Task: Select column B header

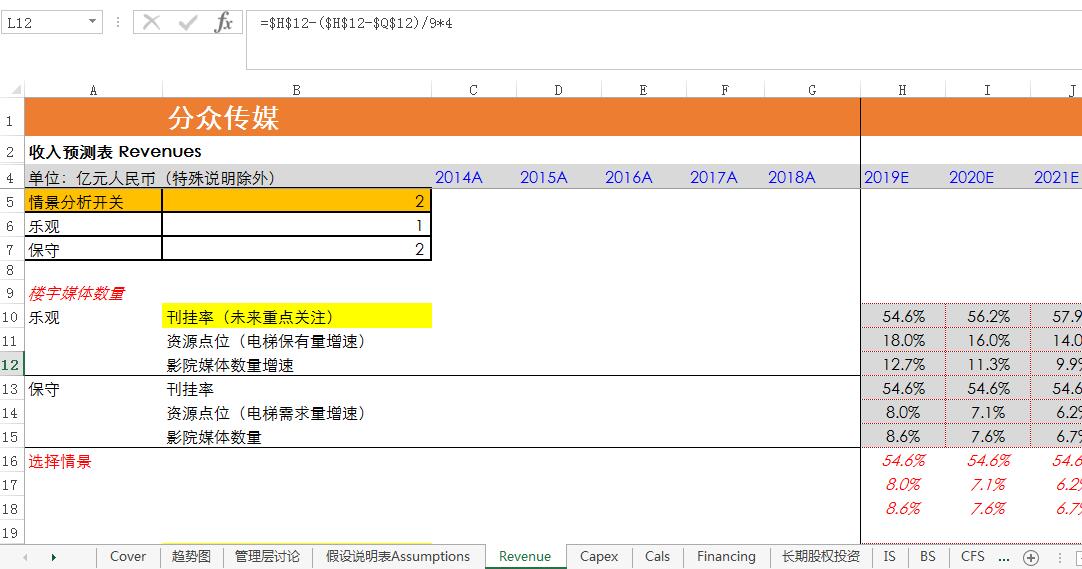Action: coord(297,90)
